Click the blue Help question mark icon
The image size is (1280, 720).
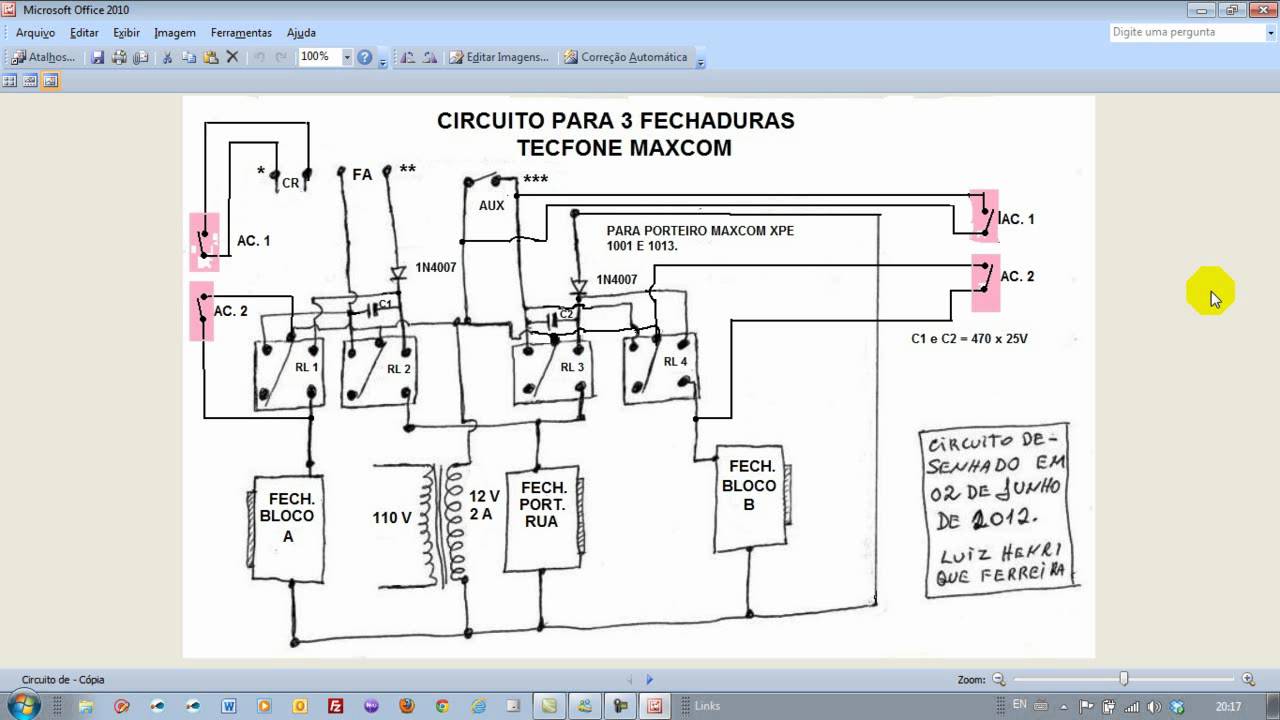(365, 57)
